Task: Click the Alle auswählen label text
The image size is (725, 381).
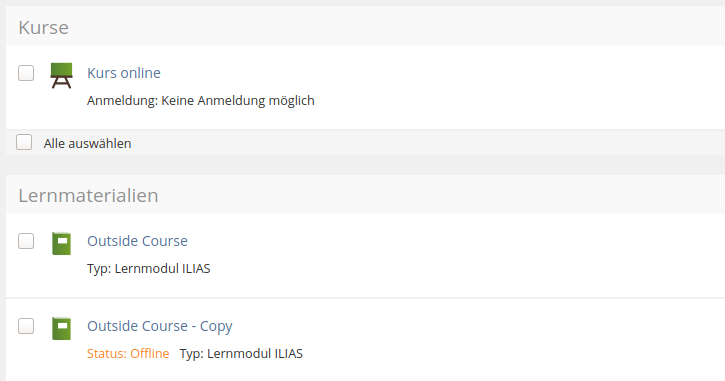Action: (x=87, y=143)
